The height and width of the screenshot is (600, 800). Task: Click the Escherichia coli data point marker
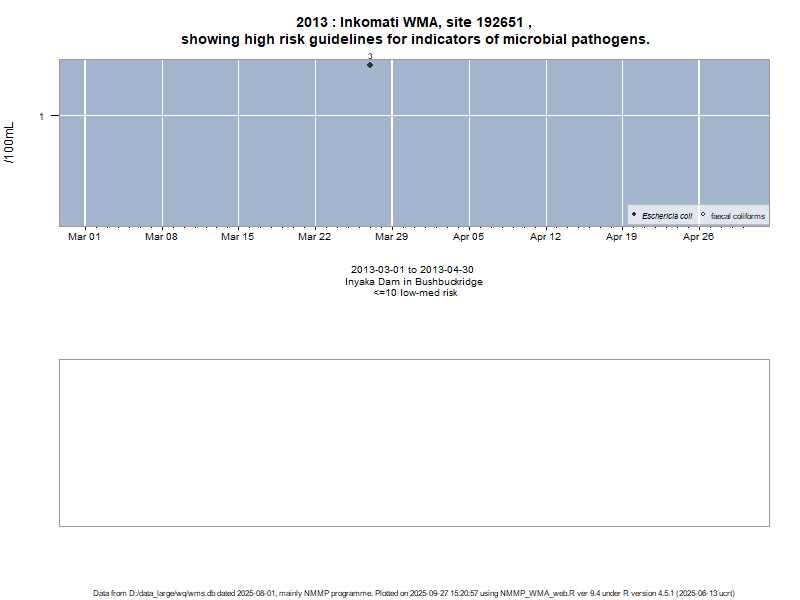[x=370, y=65]
